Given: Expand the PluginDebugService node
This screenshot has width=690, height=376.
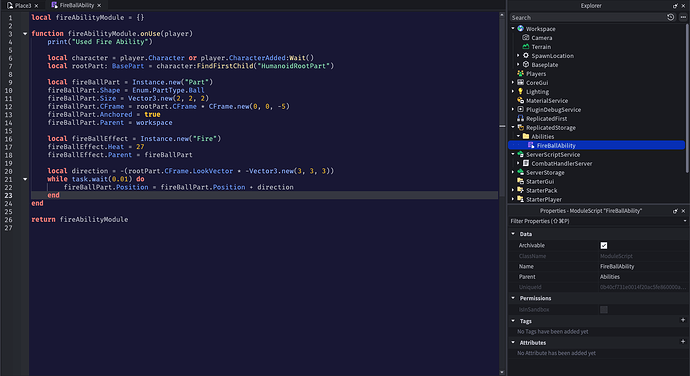Looking at the screenshot, I should click(513, 109).
